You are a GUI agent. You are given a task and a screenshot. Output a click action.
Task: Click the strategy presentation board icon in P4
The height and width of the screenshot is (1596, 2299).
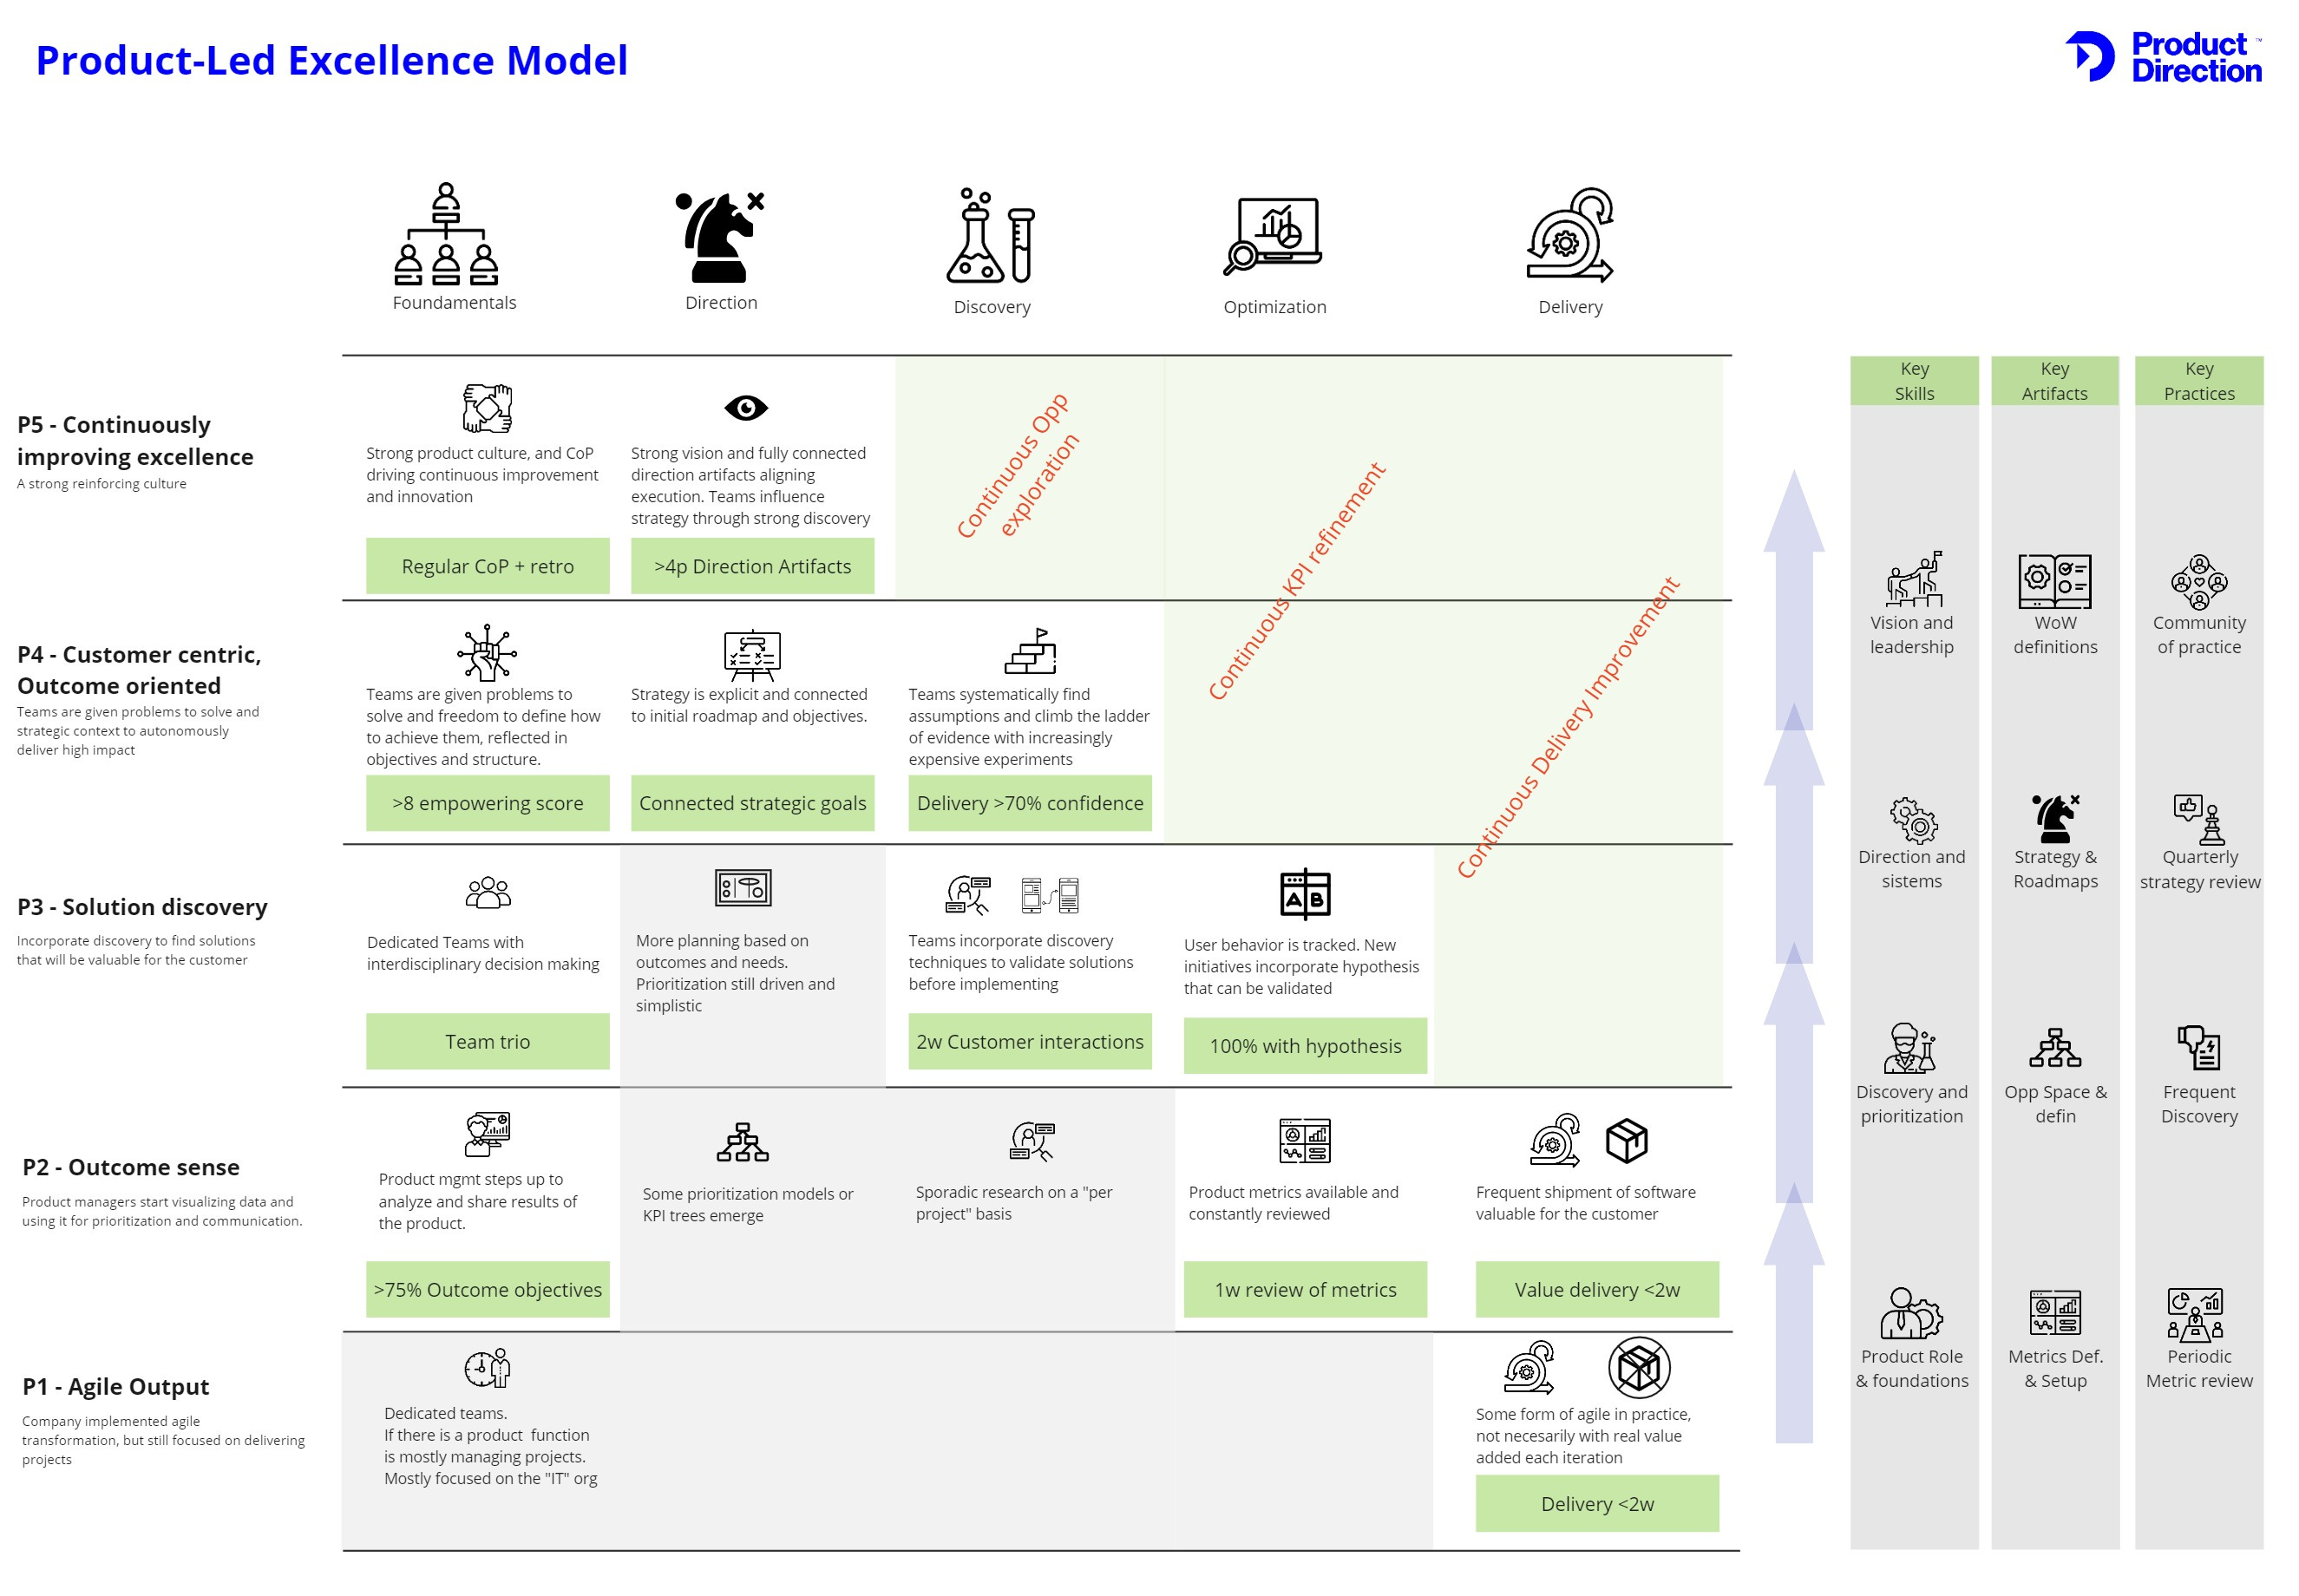point(751,655)
